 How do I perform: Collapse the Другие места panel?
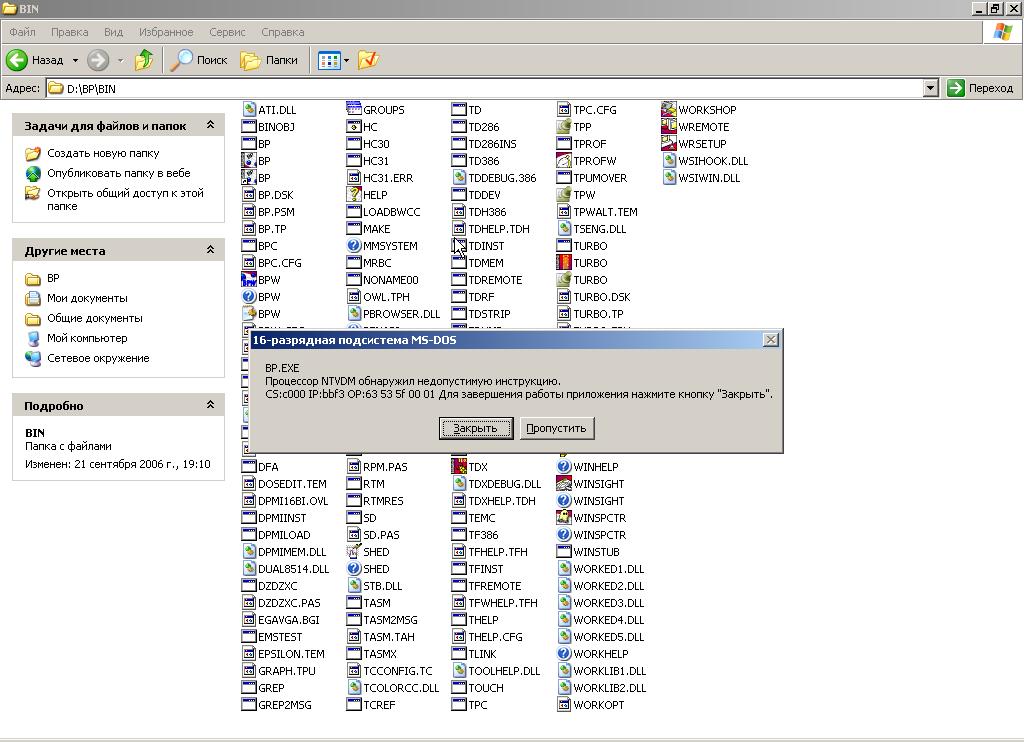(x=210, y=251)
